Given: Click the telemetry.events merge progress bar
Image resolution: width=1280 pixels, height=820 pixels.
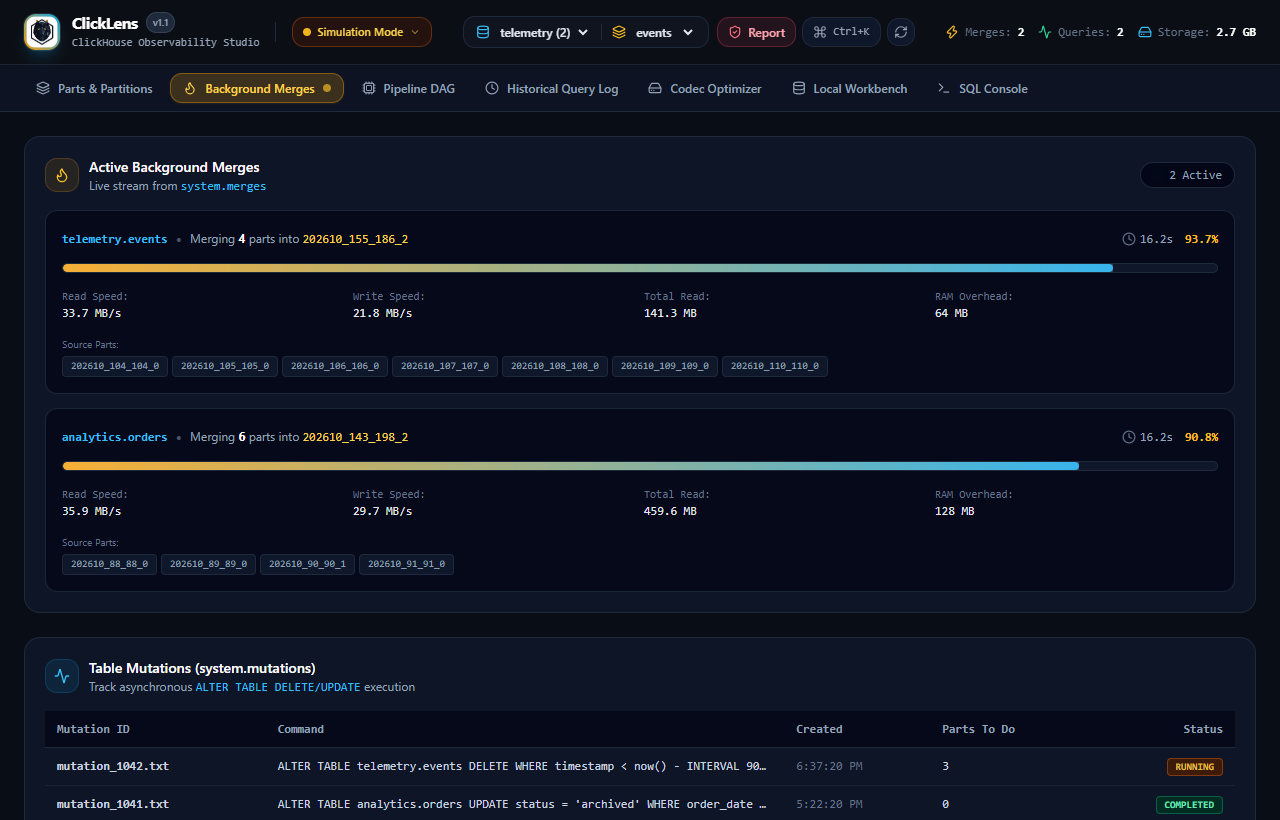Looking at the screenshot, I should point(640,268).
